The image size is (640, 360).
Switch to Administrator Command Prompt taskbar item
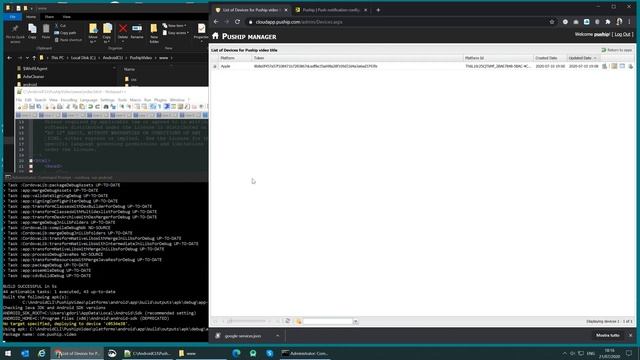coord(305,353)
